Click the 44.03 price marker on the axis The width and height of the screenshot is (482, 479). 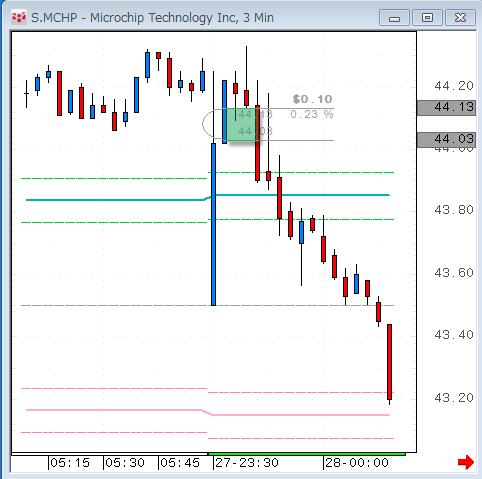coord(446,139)
